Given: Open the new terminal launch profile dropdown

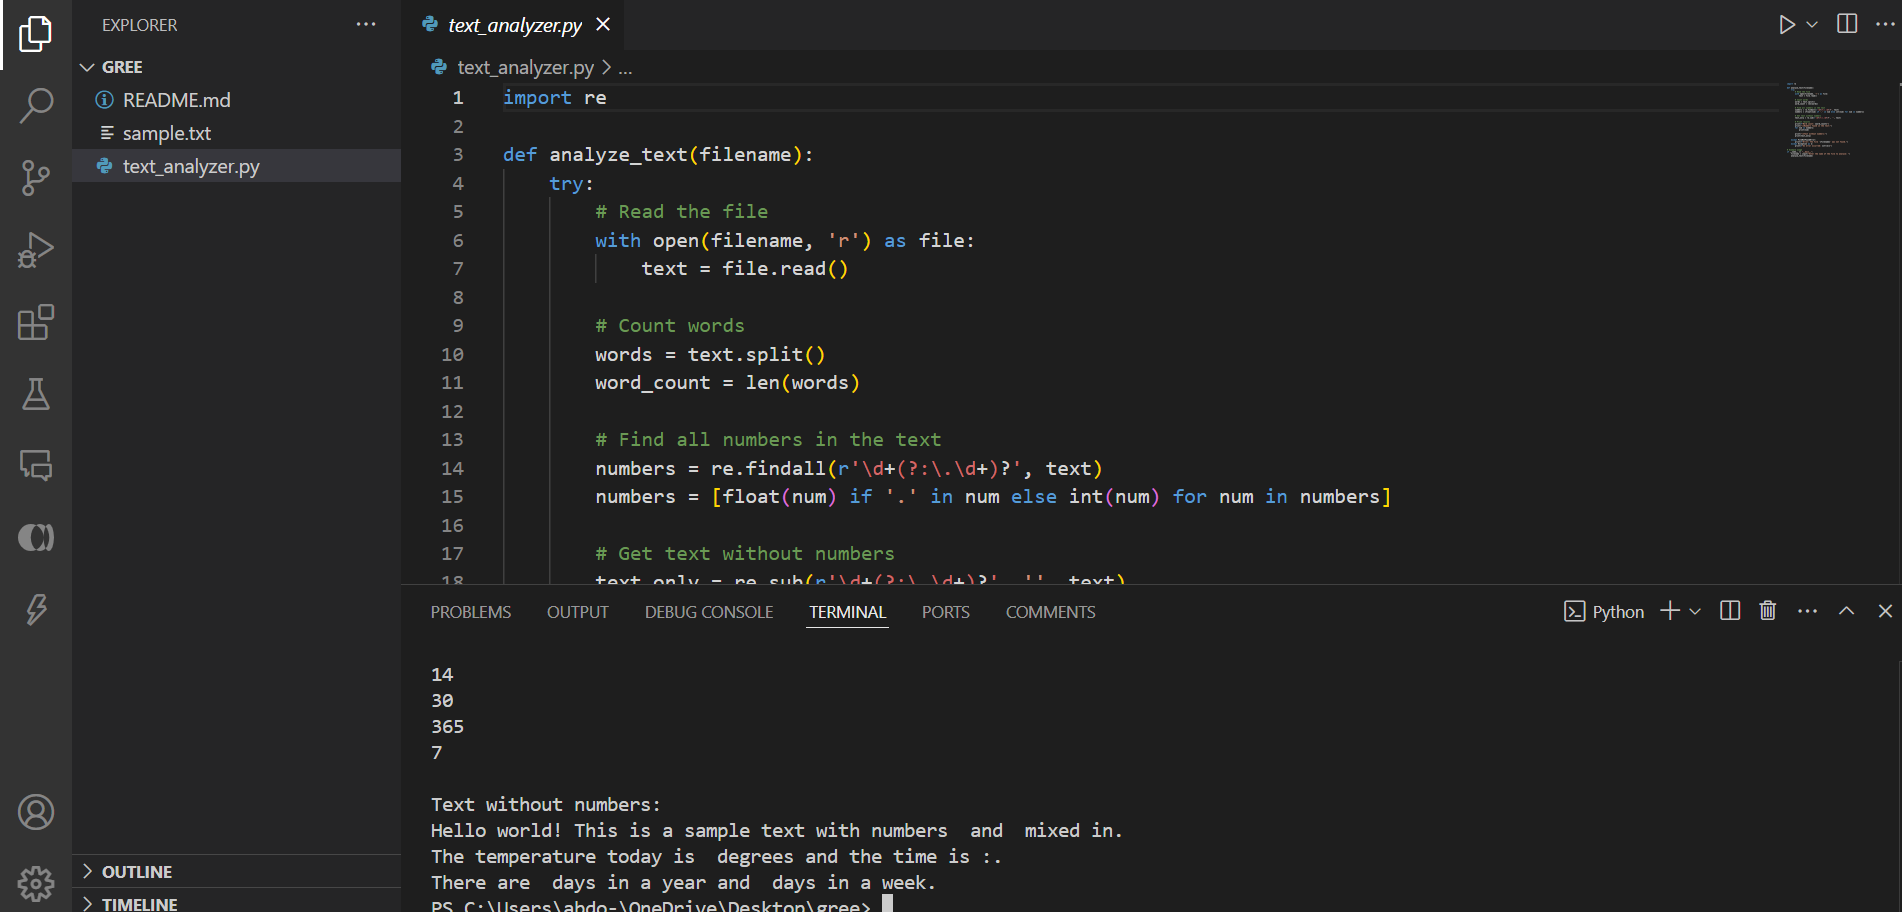Looking at the screenshot, I should click(1695, 611).
